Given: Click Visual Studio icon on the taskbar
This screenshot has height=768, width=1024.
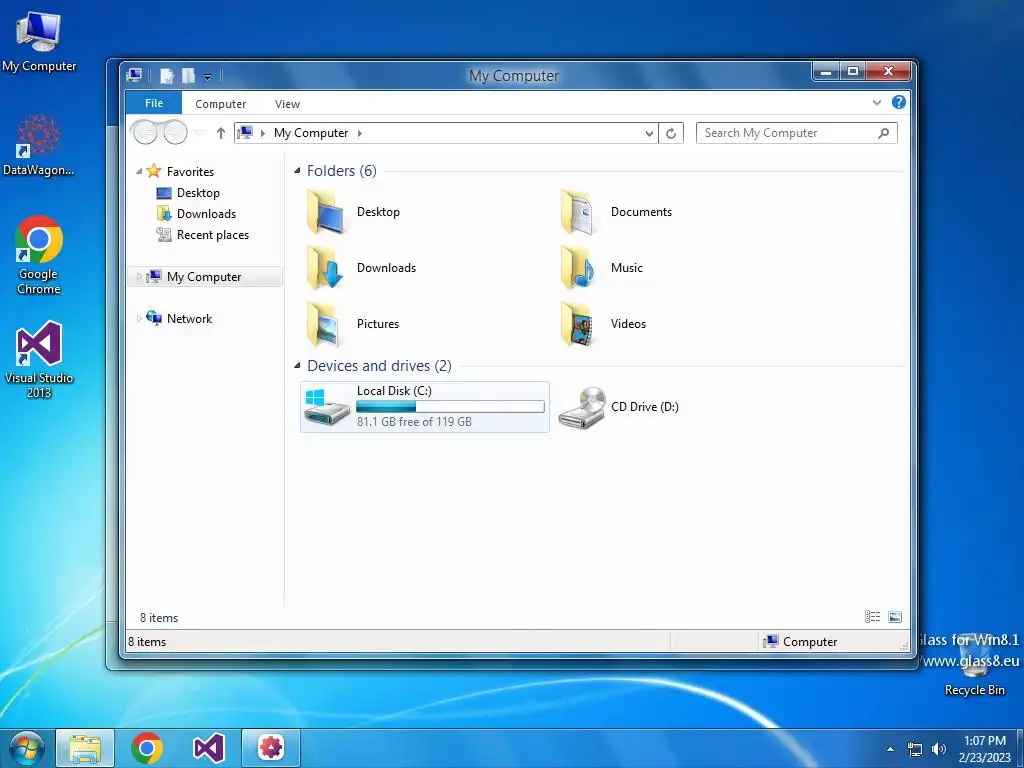Looking at the screenshot, I should coord(209,748).
